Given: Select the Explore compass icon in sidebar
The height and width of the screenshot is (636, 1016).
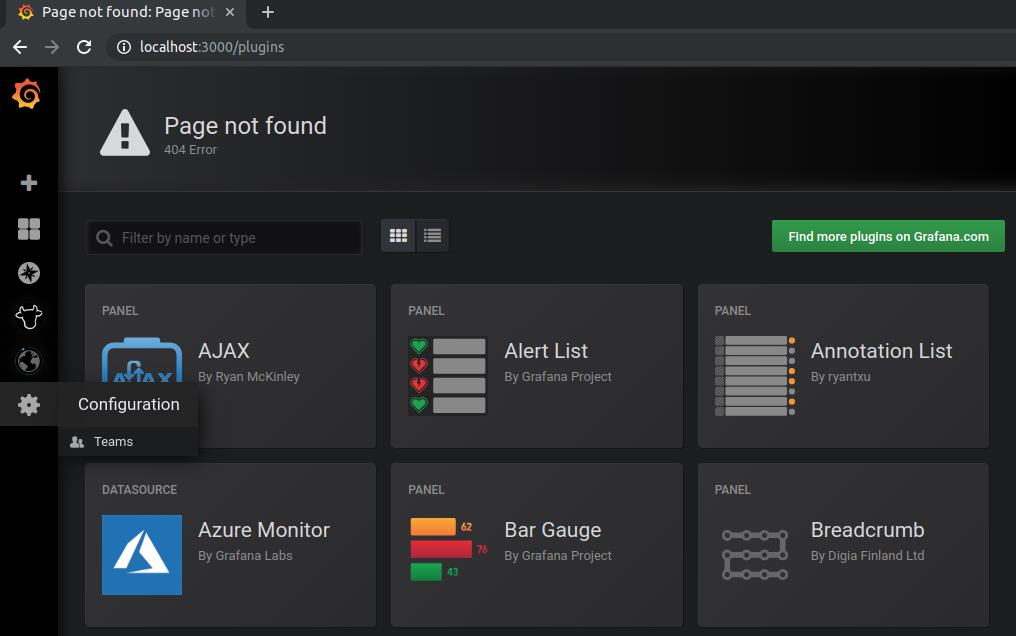Looking at the screenshot, I should pyautogui.click(x=28, y=272).
